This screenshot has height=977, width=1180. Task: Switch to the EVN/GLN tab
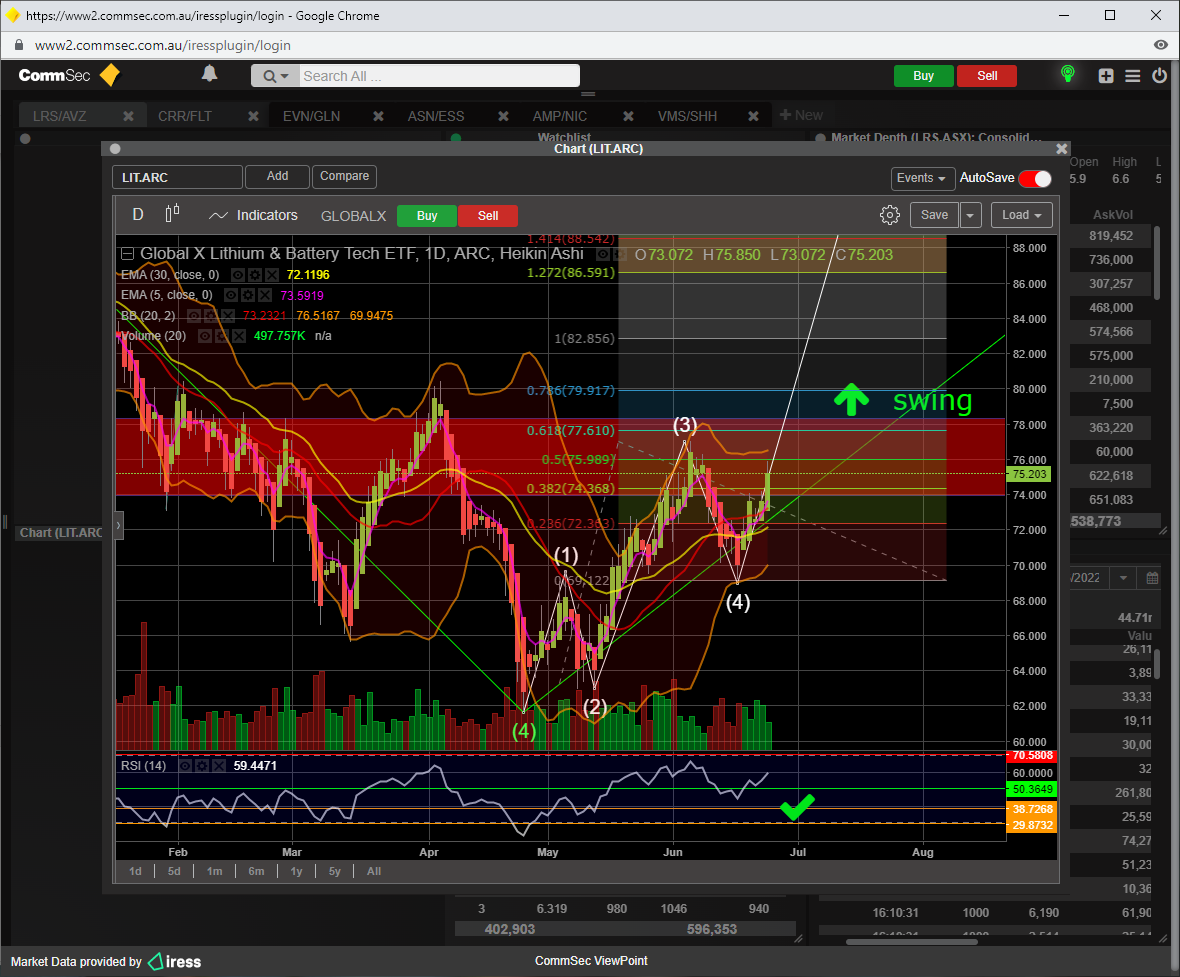[312, 116]
